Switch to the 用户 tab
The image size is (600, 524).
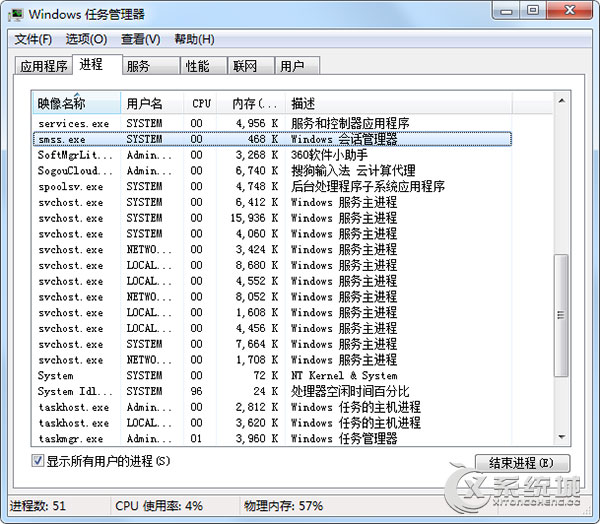click(x=297, y=66)
